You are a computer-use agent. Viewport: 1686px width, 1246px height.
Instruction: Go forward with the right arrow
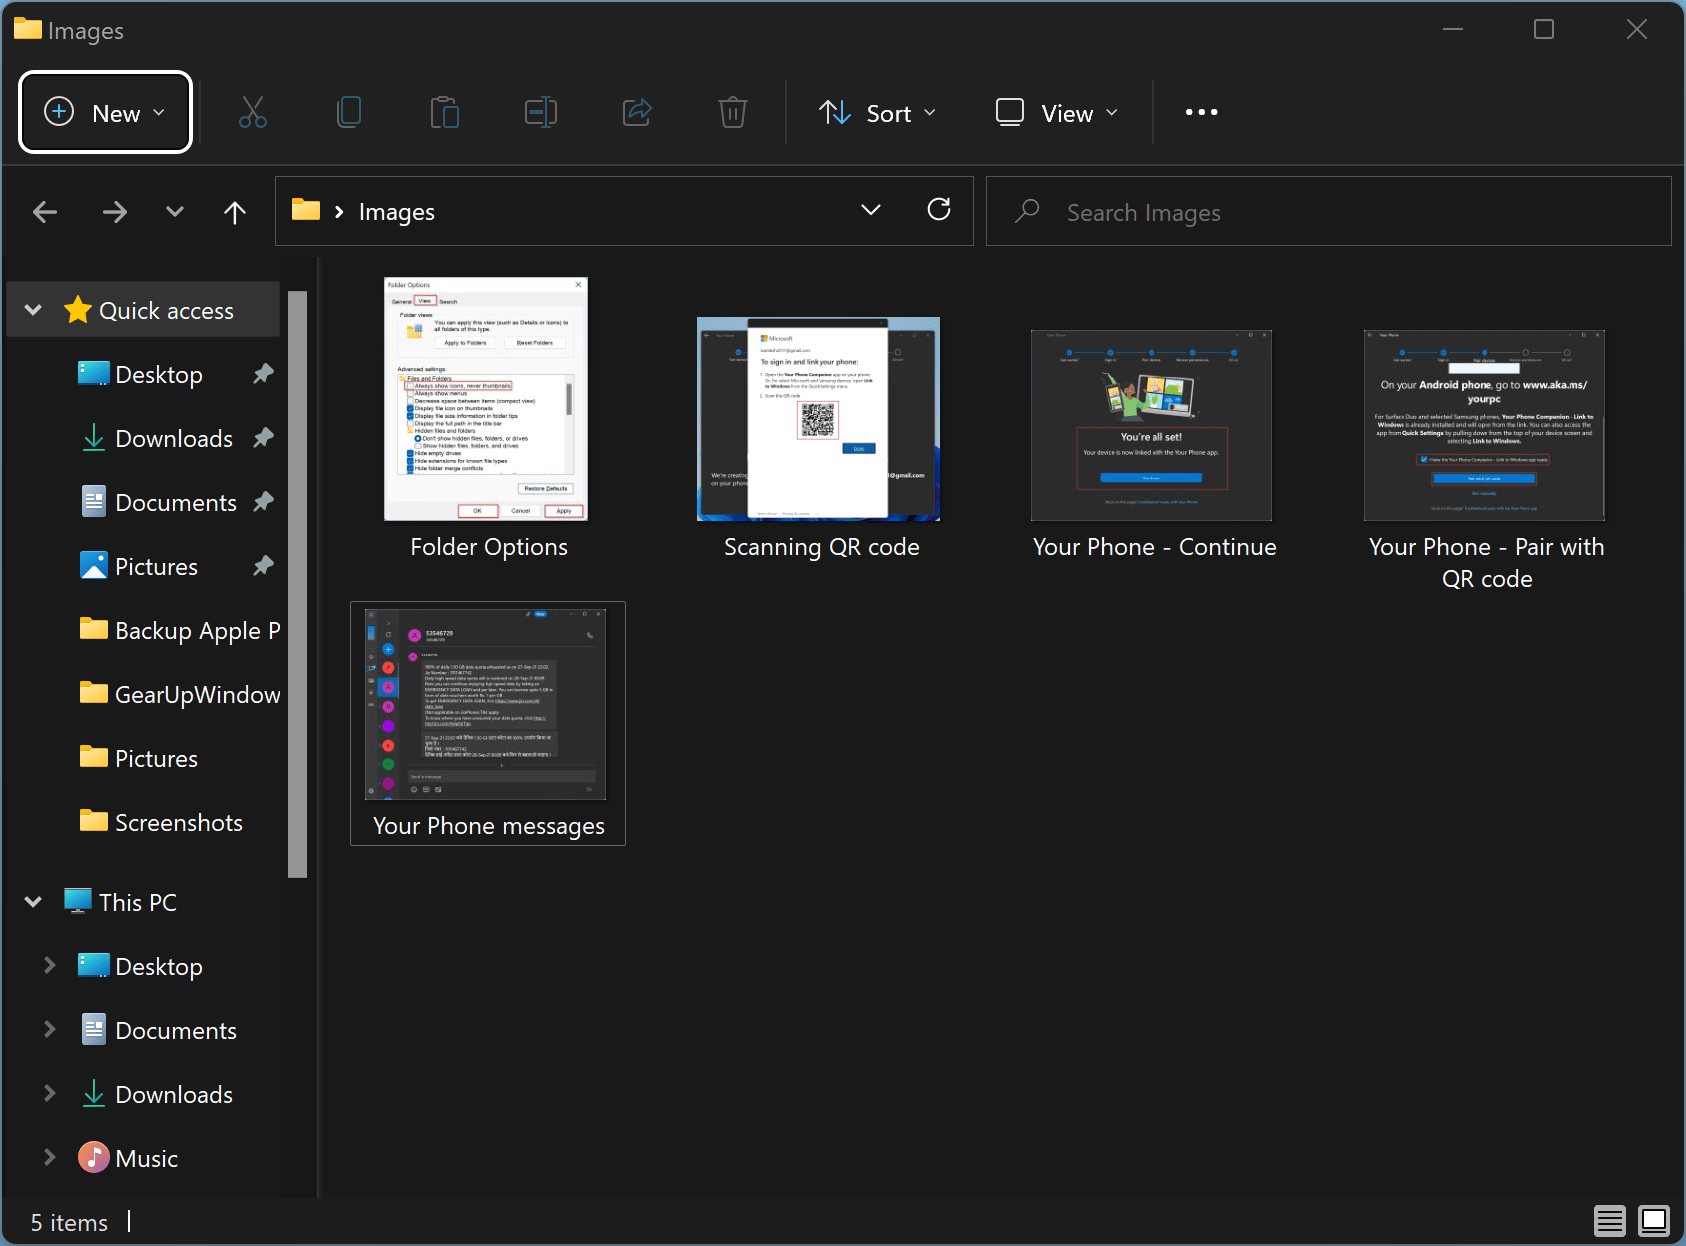click(115, 212)
